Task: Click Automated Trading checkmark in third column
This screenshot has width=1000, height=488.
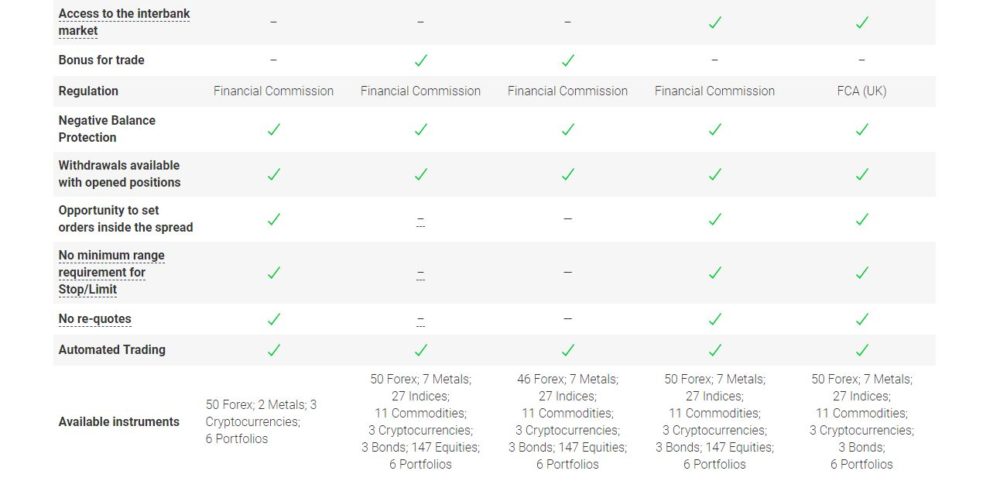Action: tap(568, 350)
